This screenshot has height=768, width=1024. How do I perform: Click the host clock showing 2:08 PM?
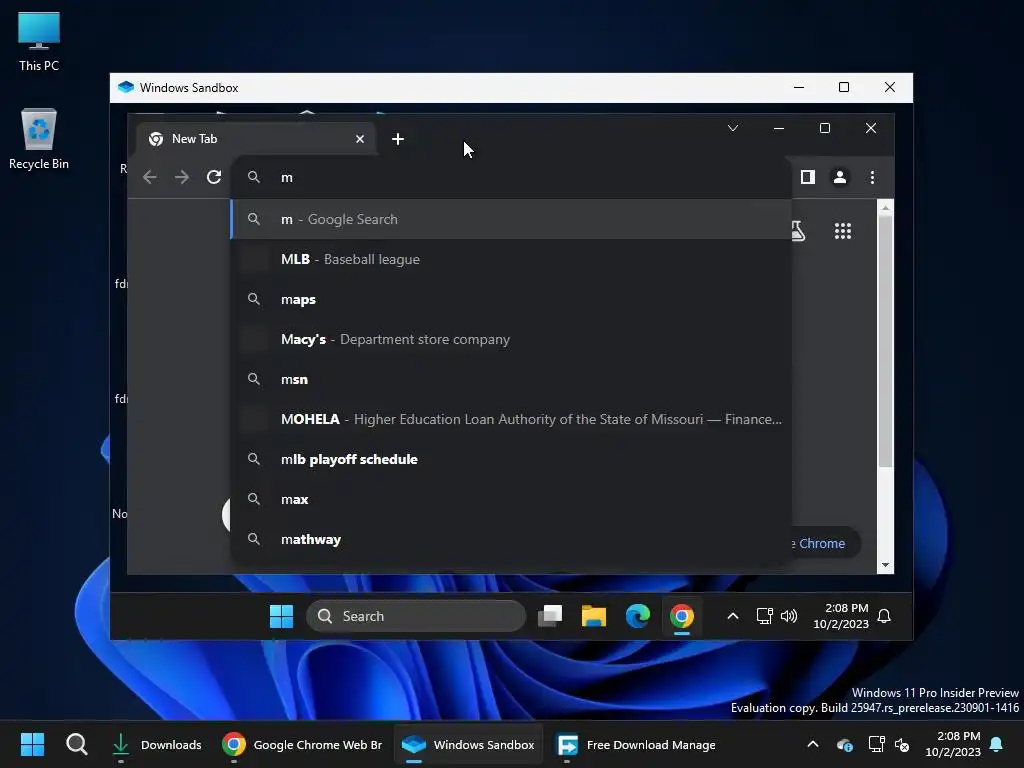953,744
